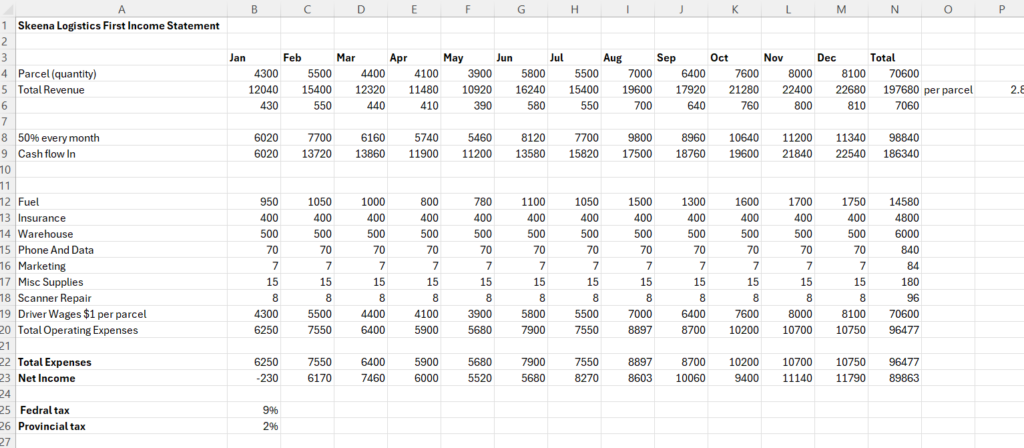Select the January Net Income cell showing -230
Viewport: 1024px width, 448px height.
point(253,379)
